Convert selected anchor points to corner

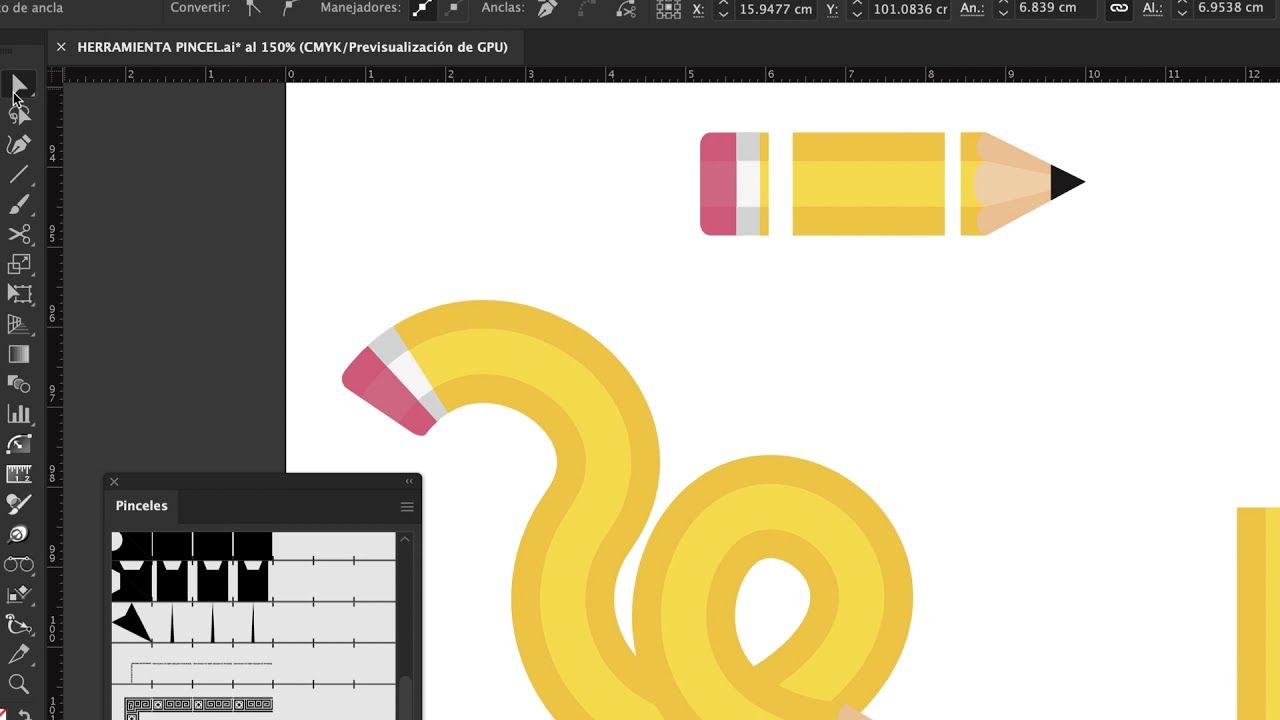click(x=254, y=8)
